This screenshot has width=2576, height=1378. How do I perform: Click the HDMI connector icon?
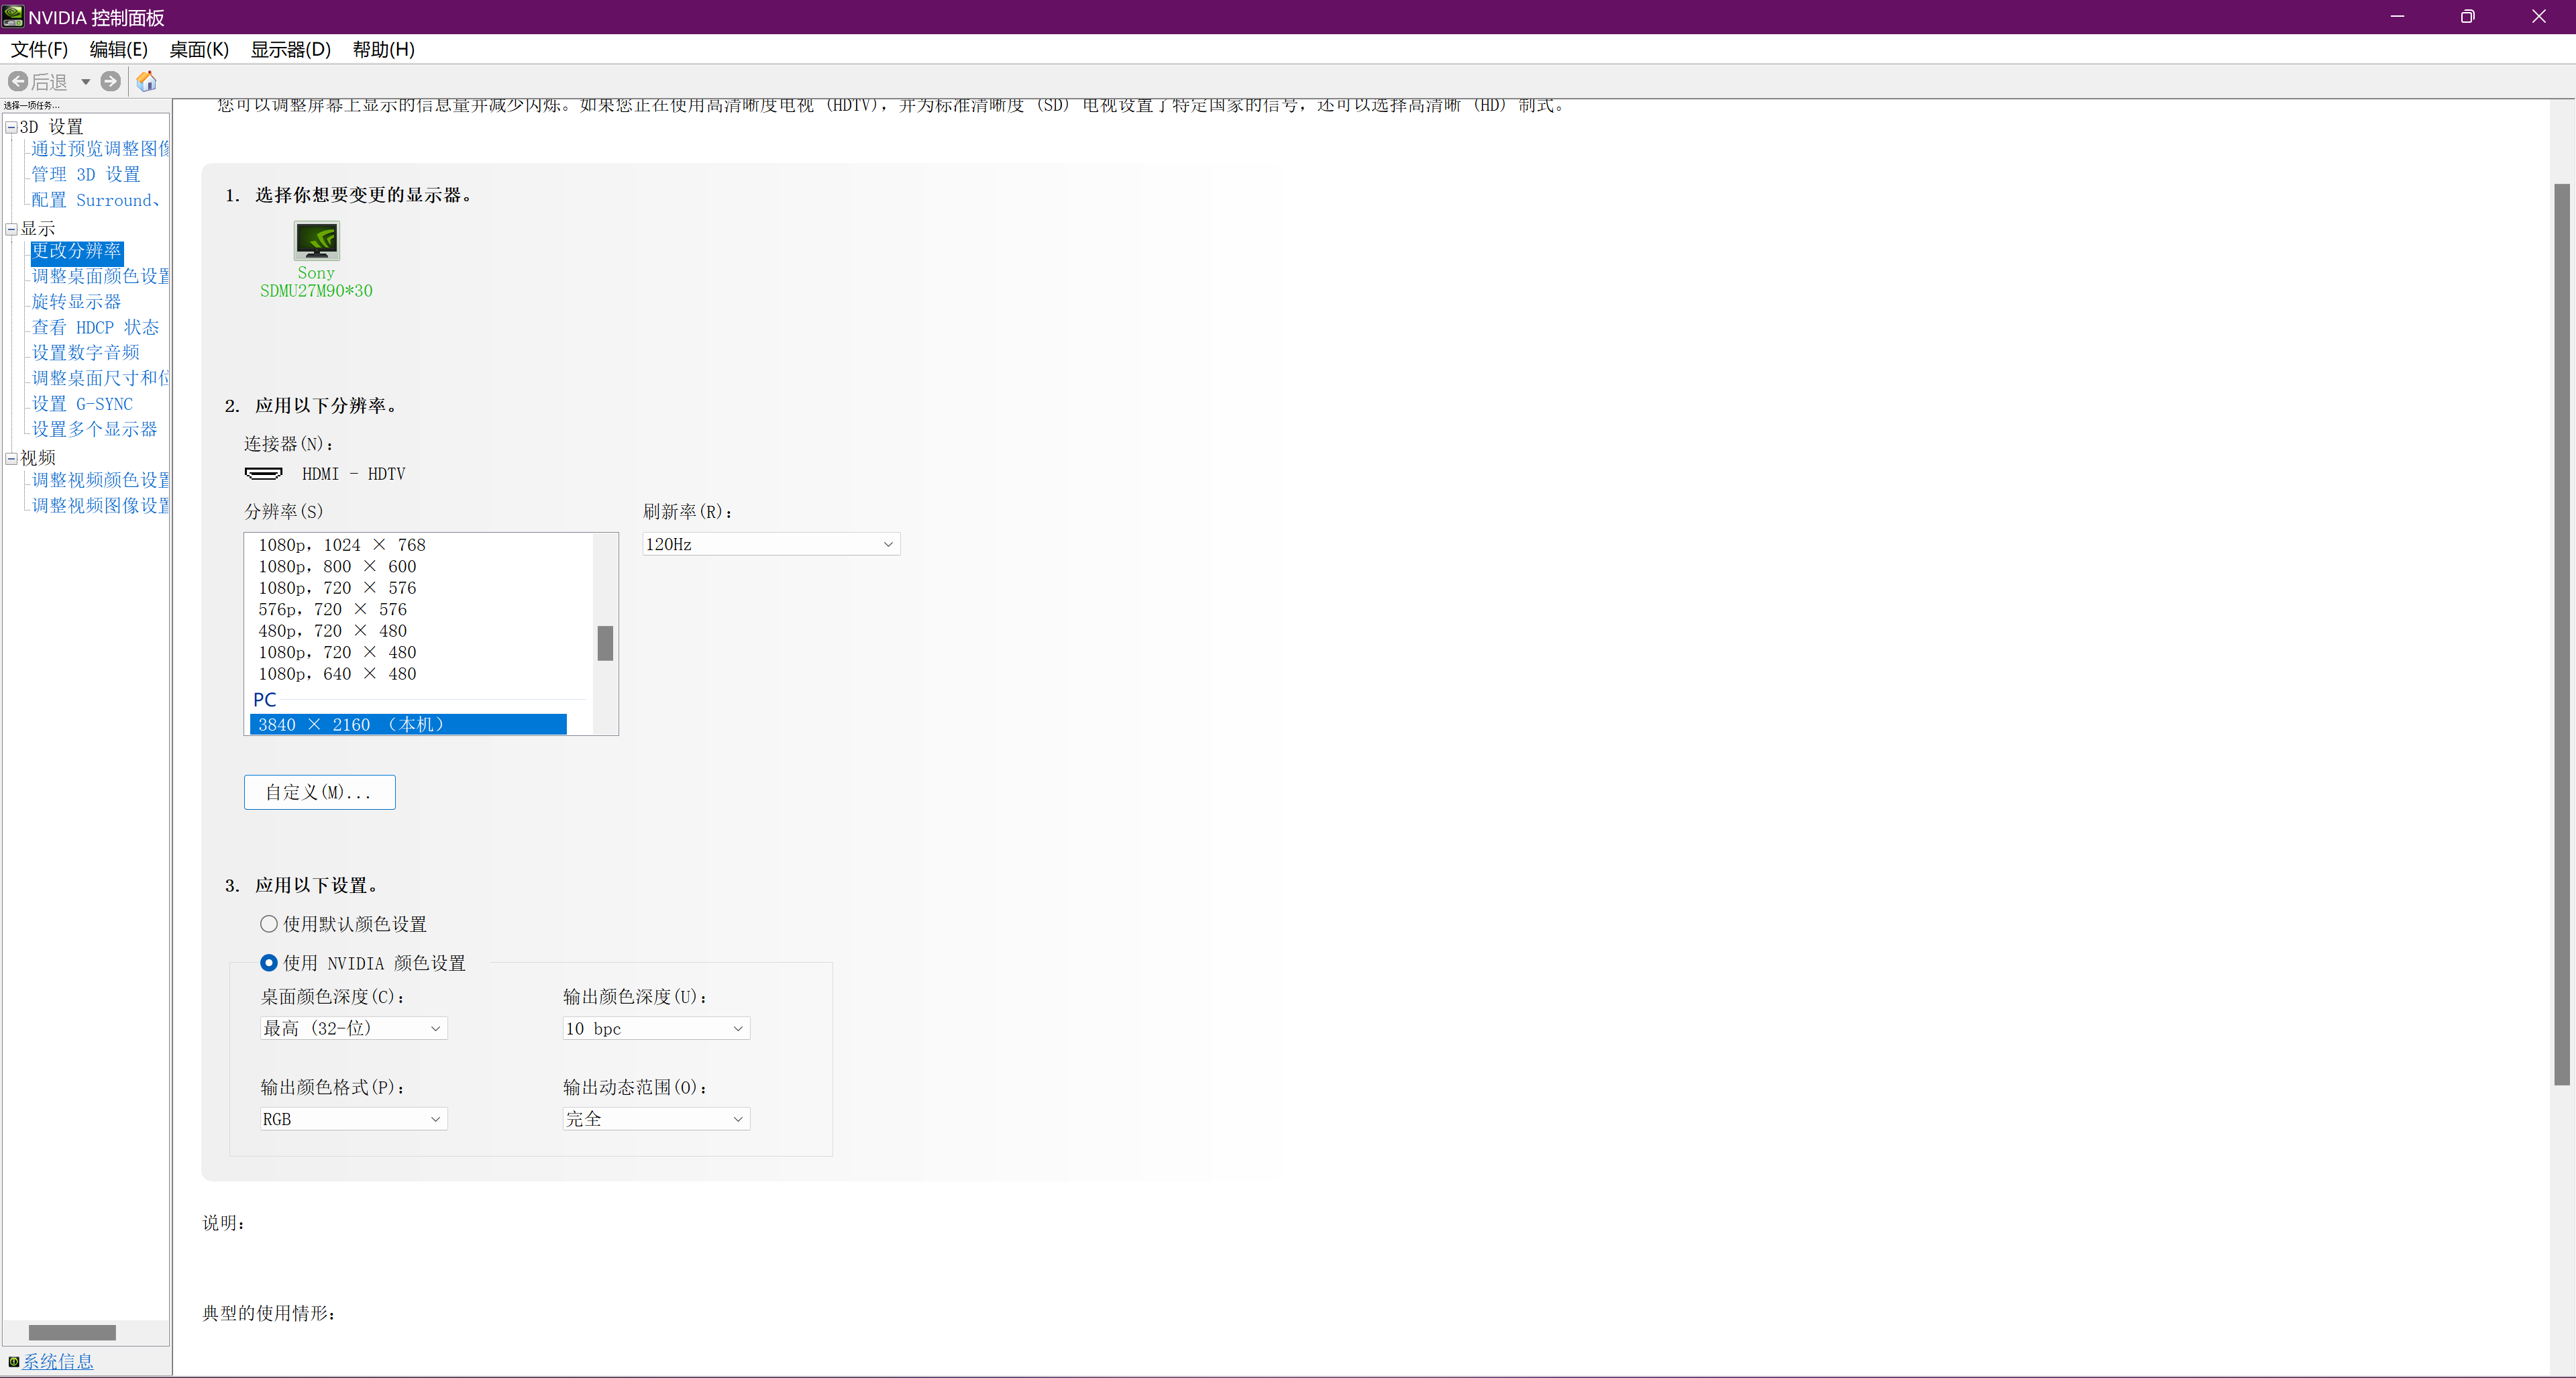(x=264, y=473)
